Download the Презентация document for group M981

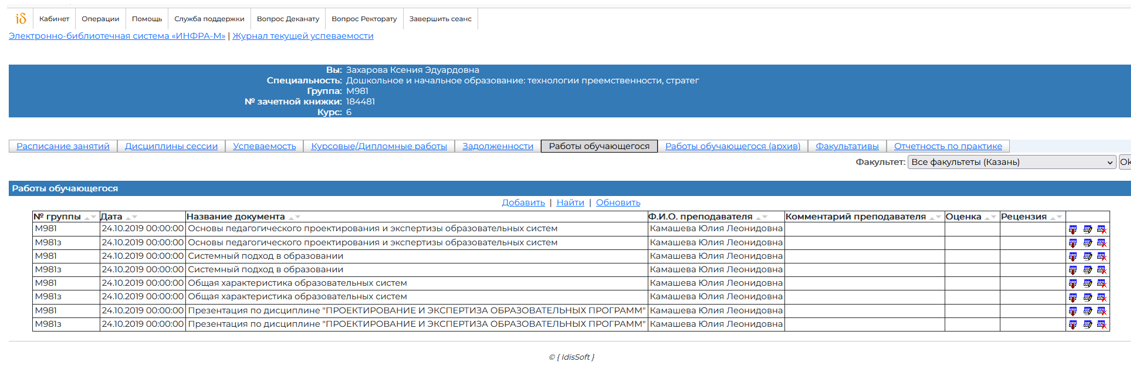[x=1073, y=311]
